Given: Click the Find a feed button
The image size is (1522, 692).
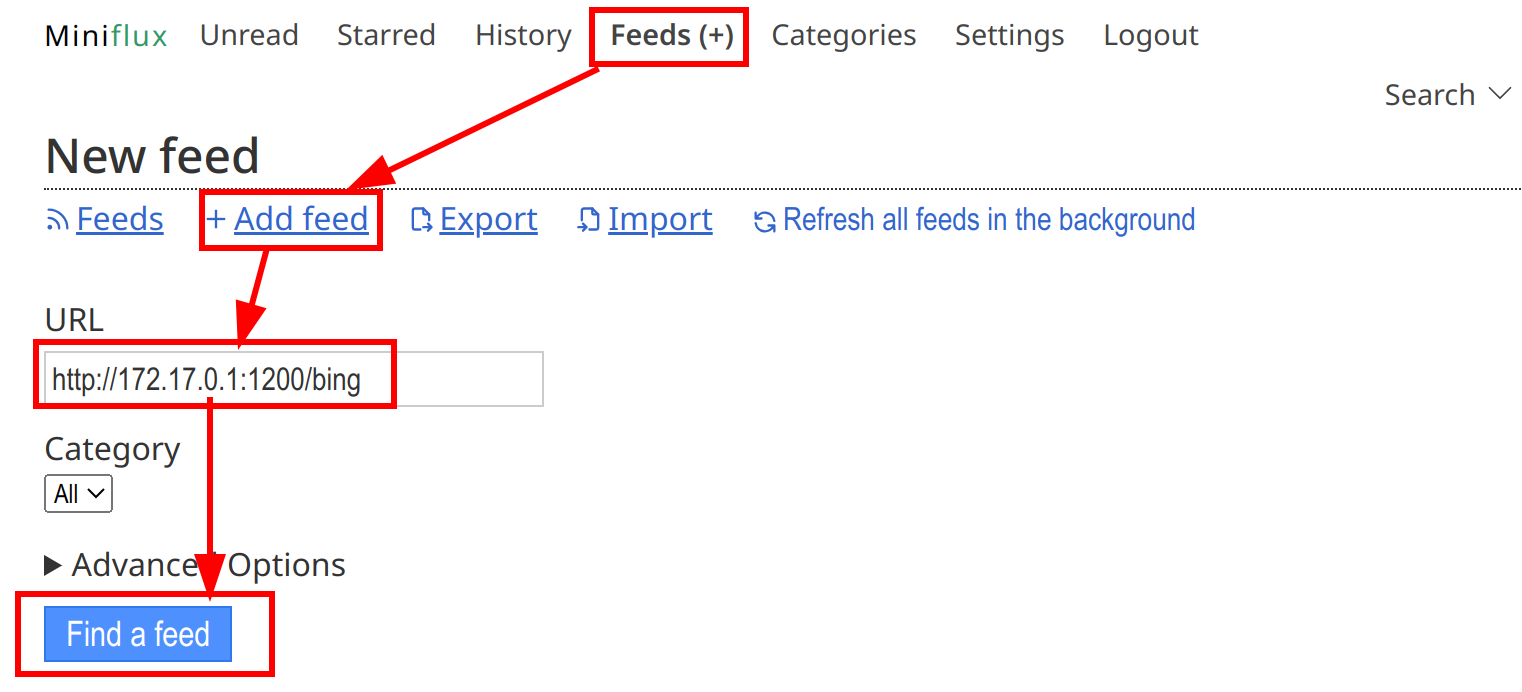Looking at the screenshot, I should (138, 634).
